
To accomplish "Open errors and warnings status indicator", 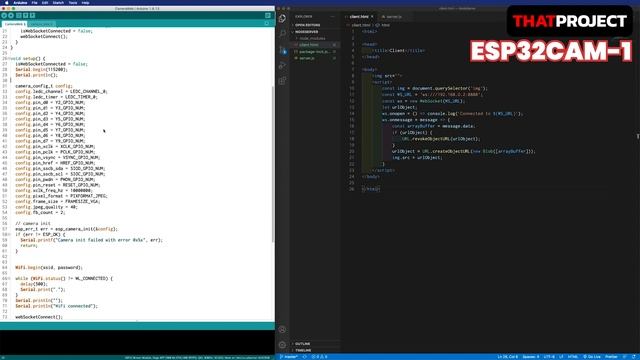I will (320, 357).
